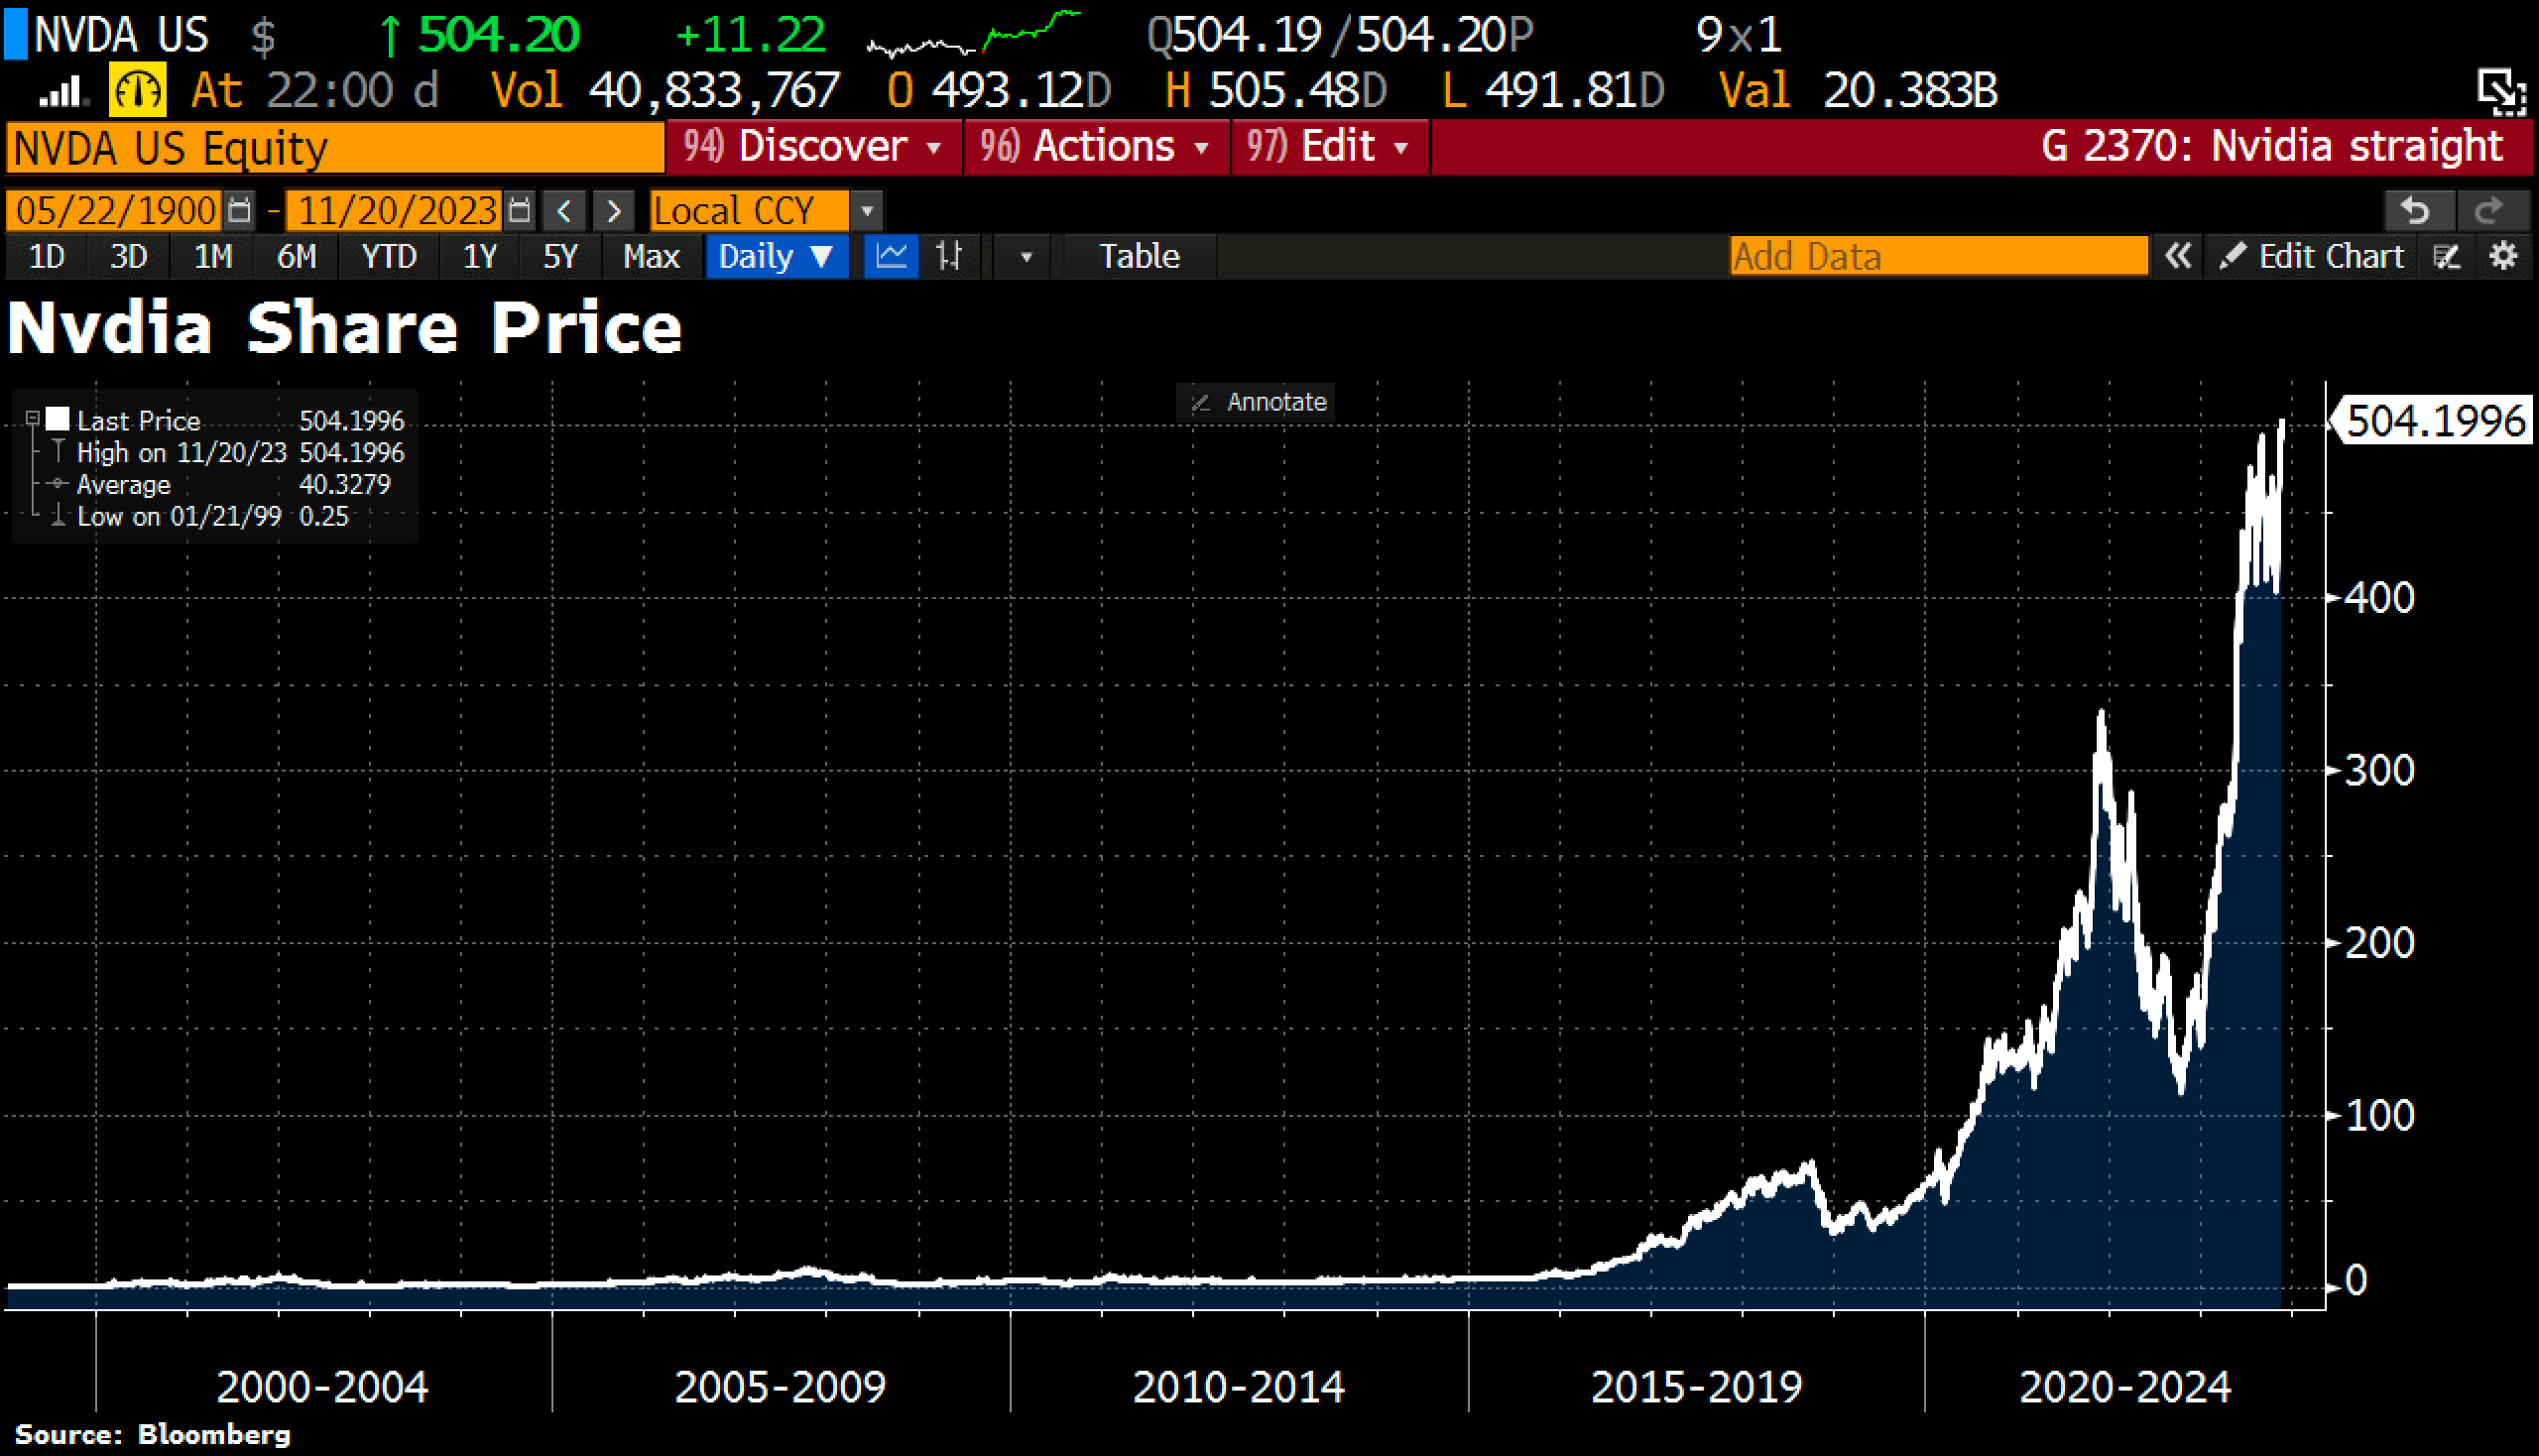Toggle the Last Price series white swatch

tap(58, 419)
